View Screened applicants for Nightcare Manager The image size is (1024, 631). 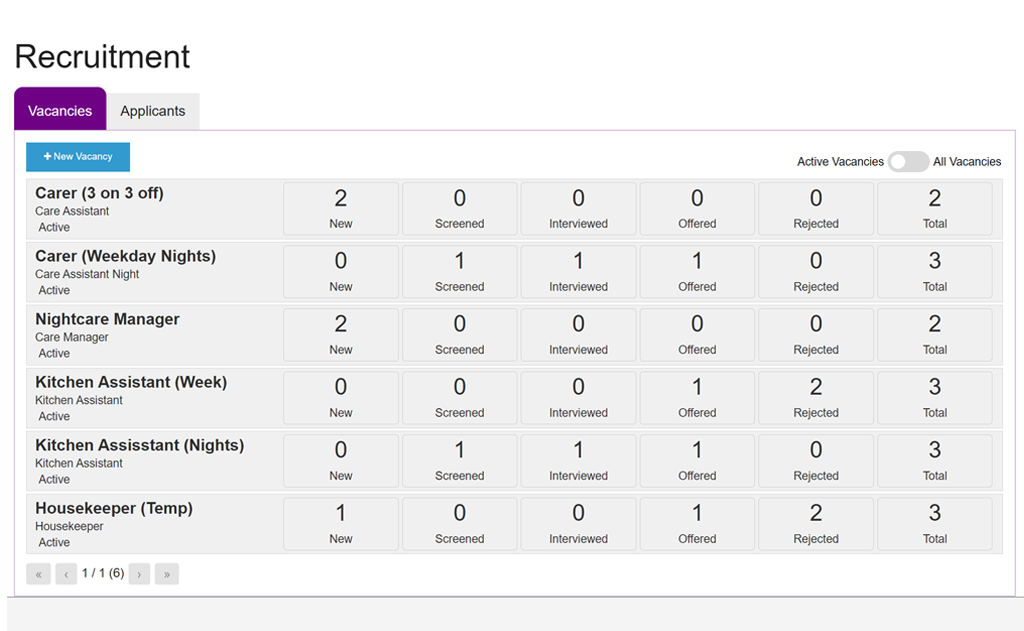pos(460,335)
